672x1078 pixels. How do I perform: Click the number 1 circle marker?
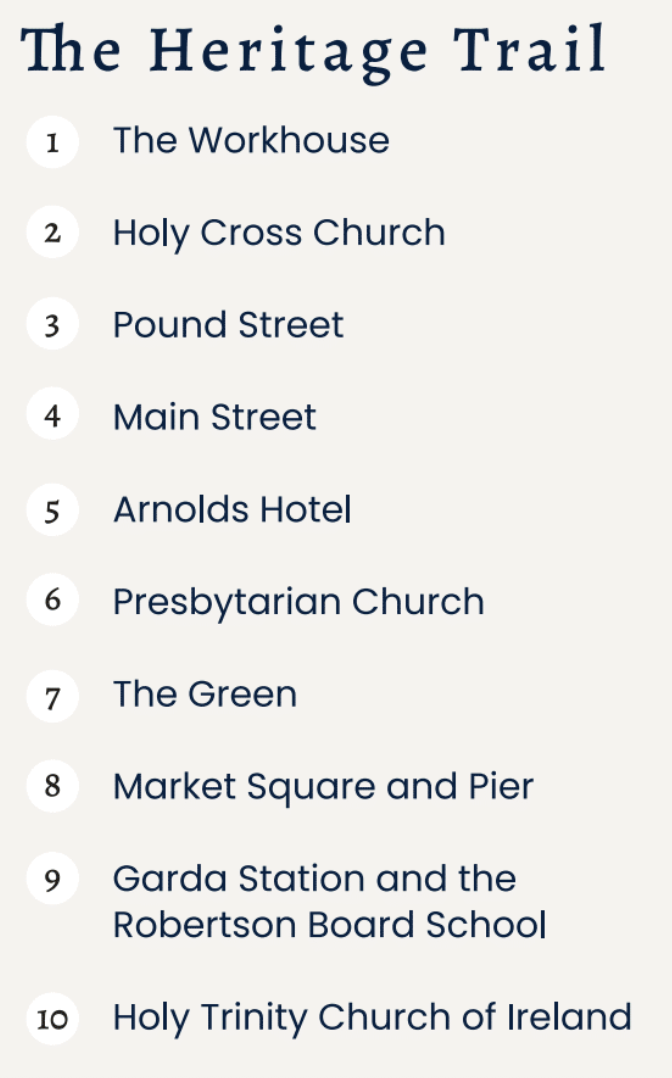(52, 142)
